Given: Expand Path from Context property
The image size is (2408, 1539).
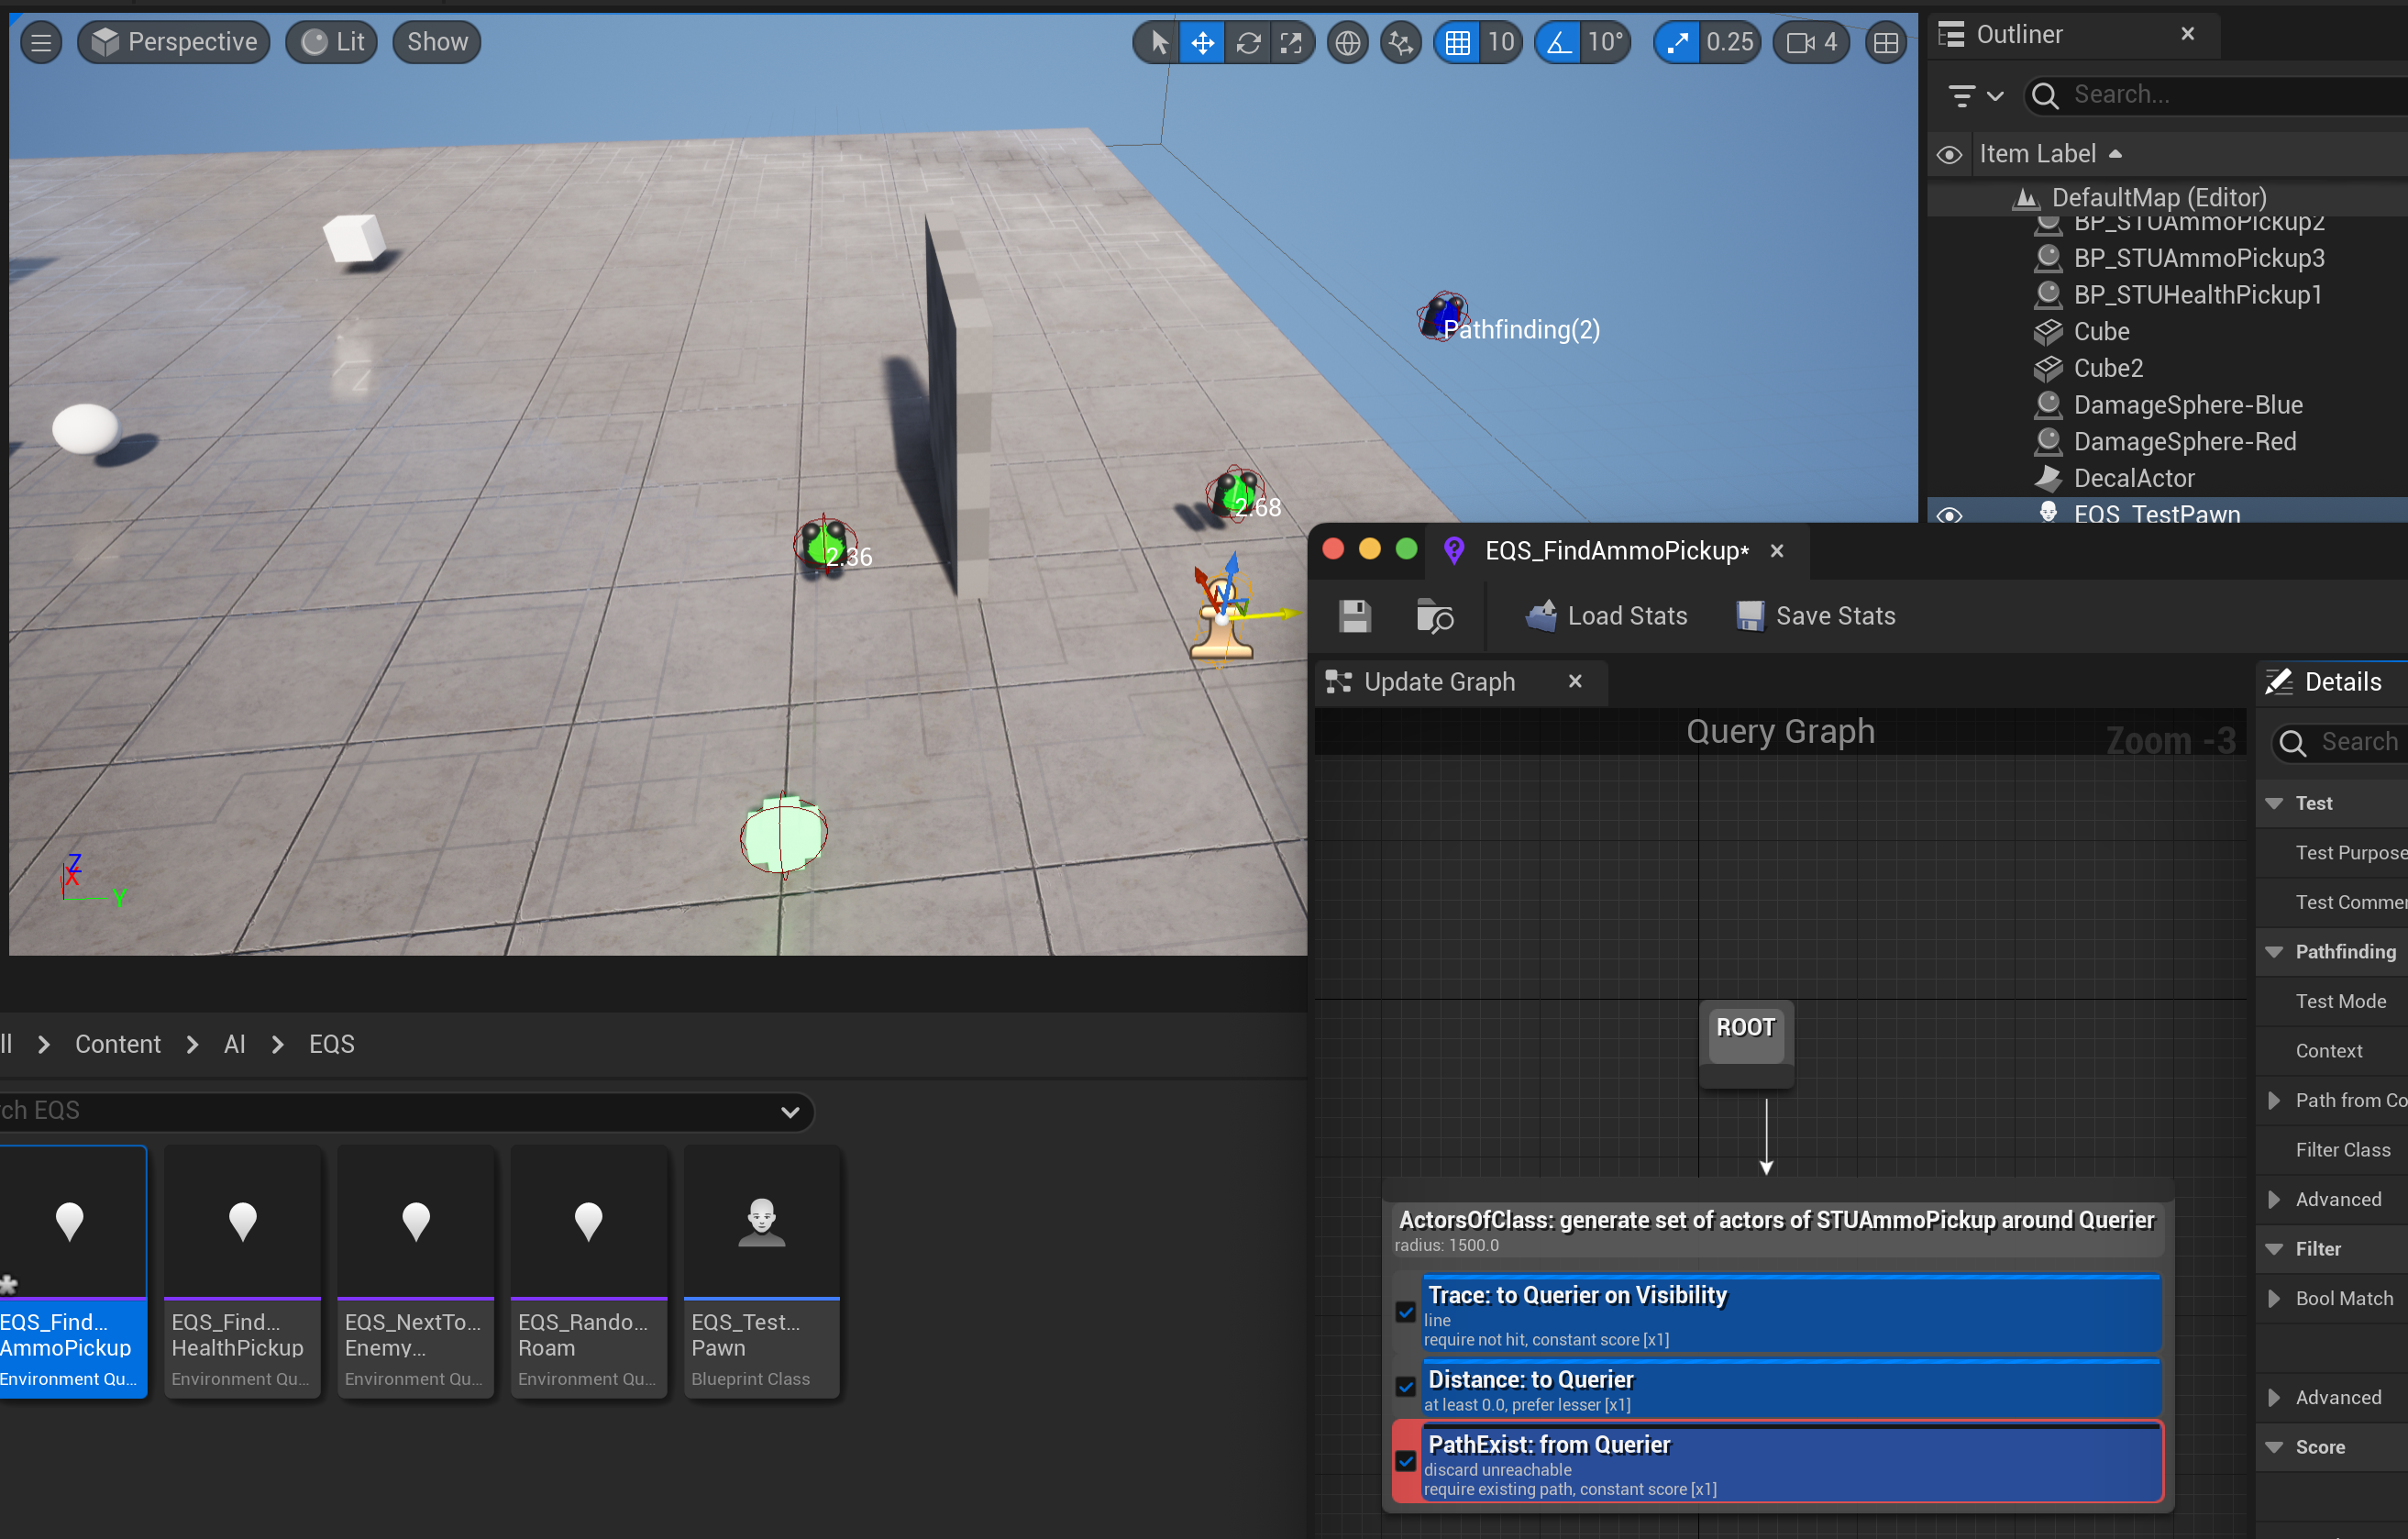Looking at the screenshot, I should (2274, 1100).
